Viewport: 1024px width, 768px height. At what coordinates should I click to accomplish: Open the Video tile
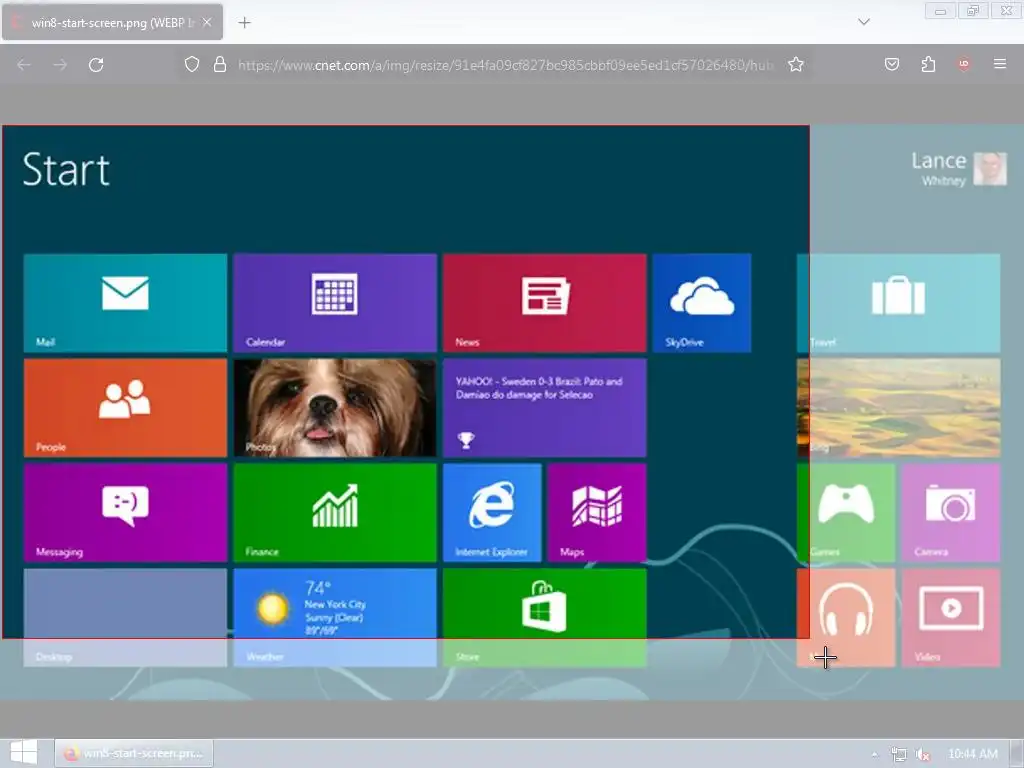951,618
